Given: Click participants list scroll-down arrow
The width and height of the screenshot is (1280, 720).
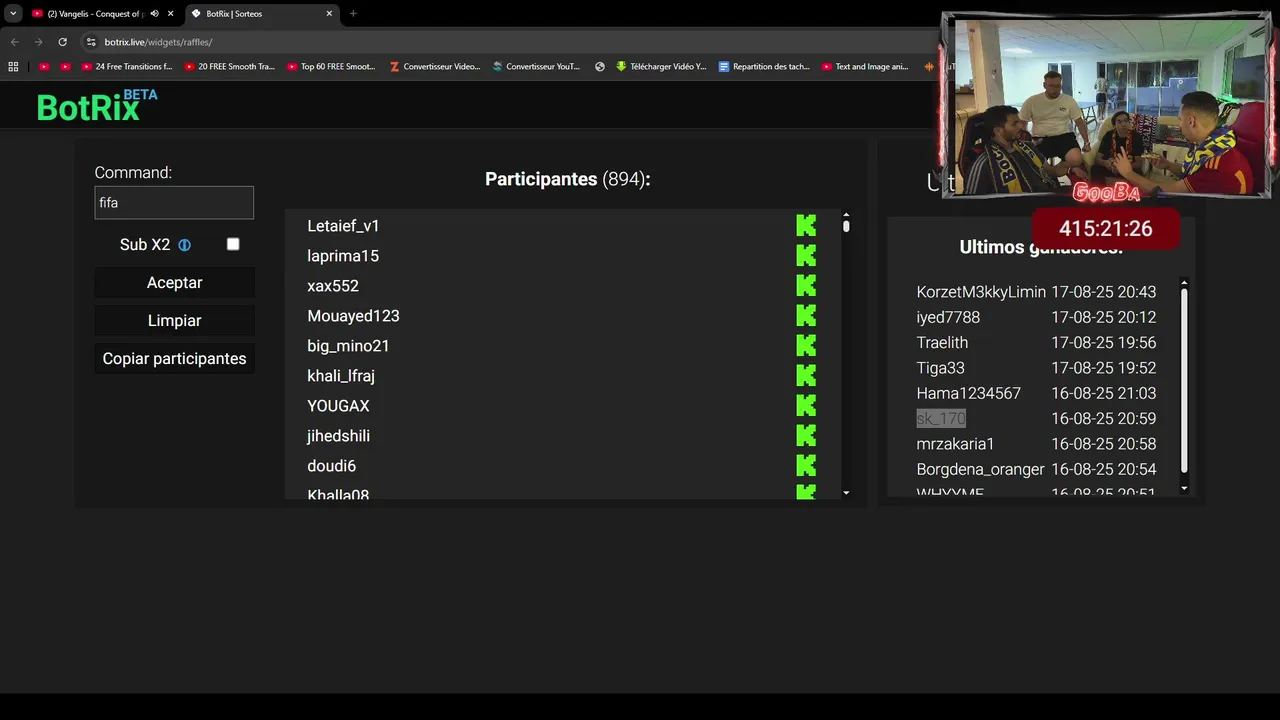Looking at the screenshot, I should point(846,493).
